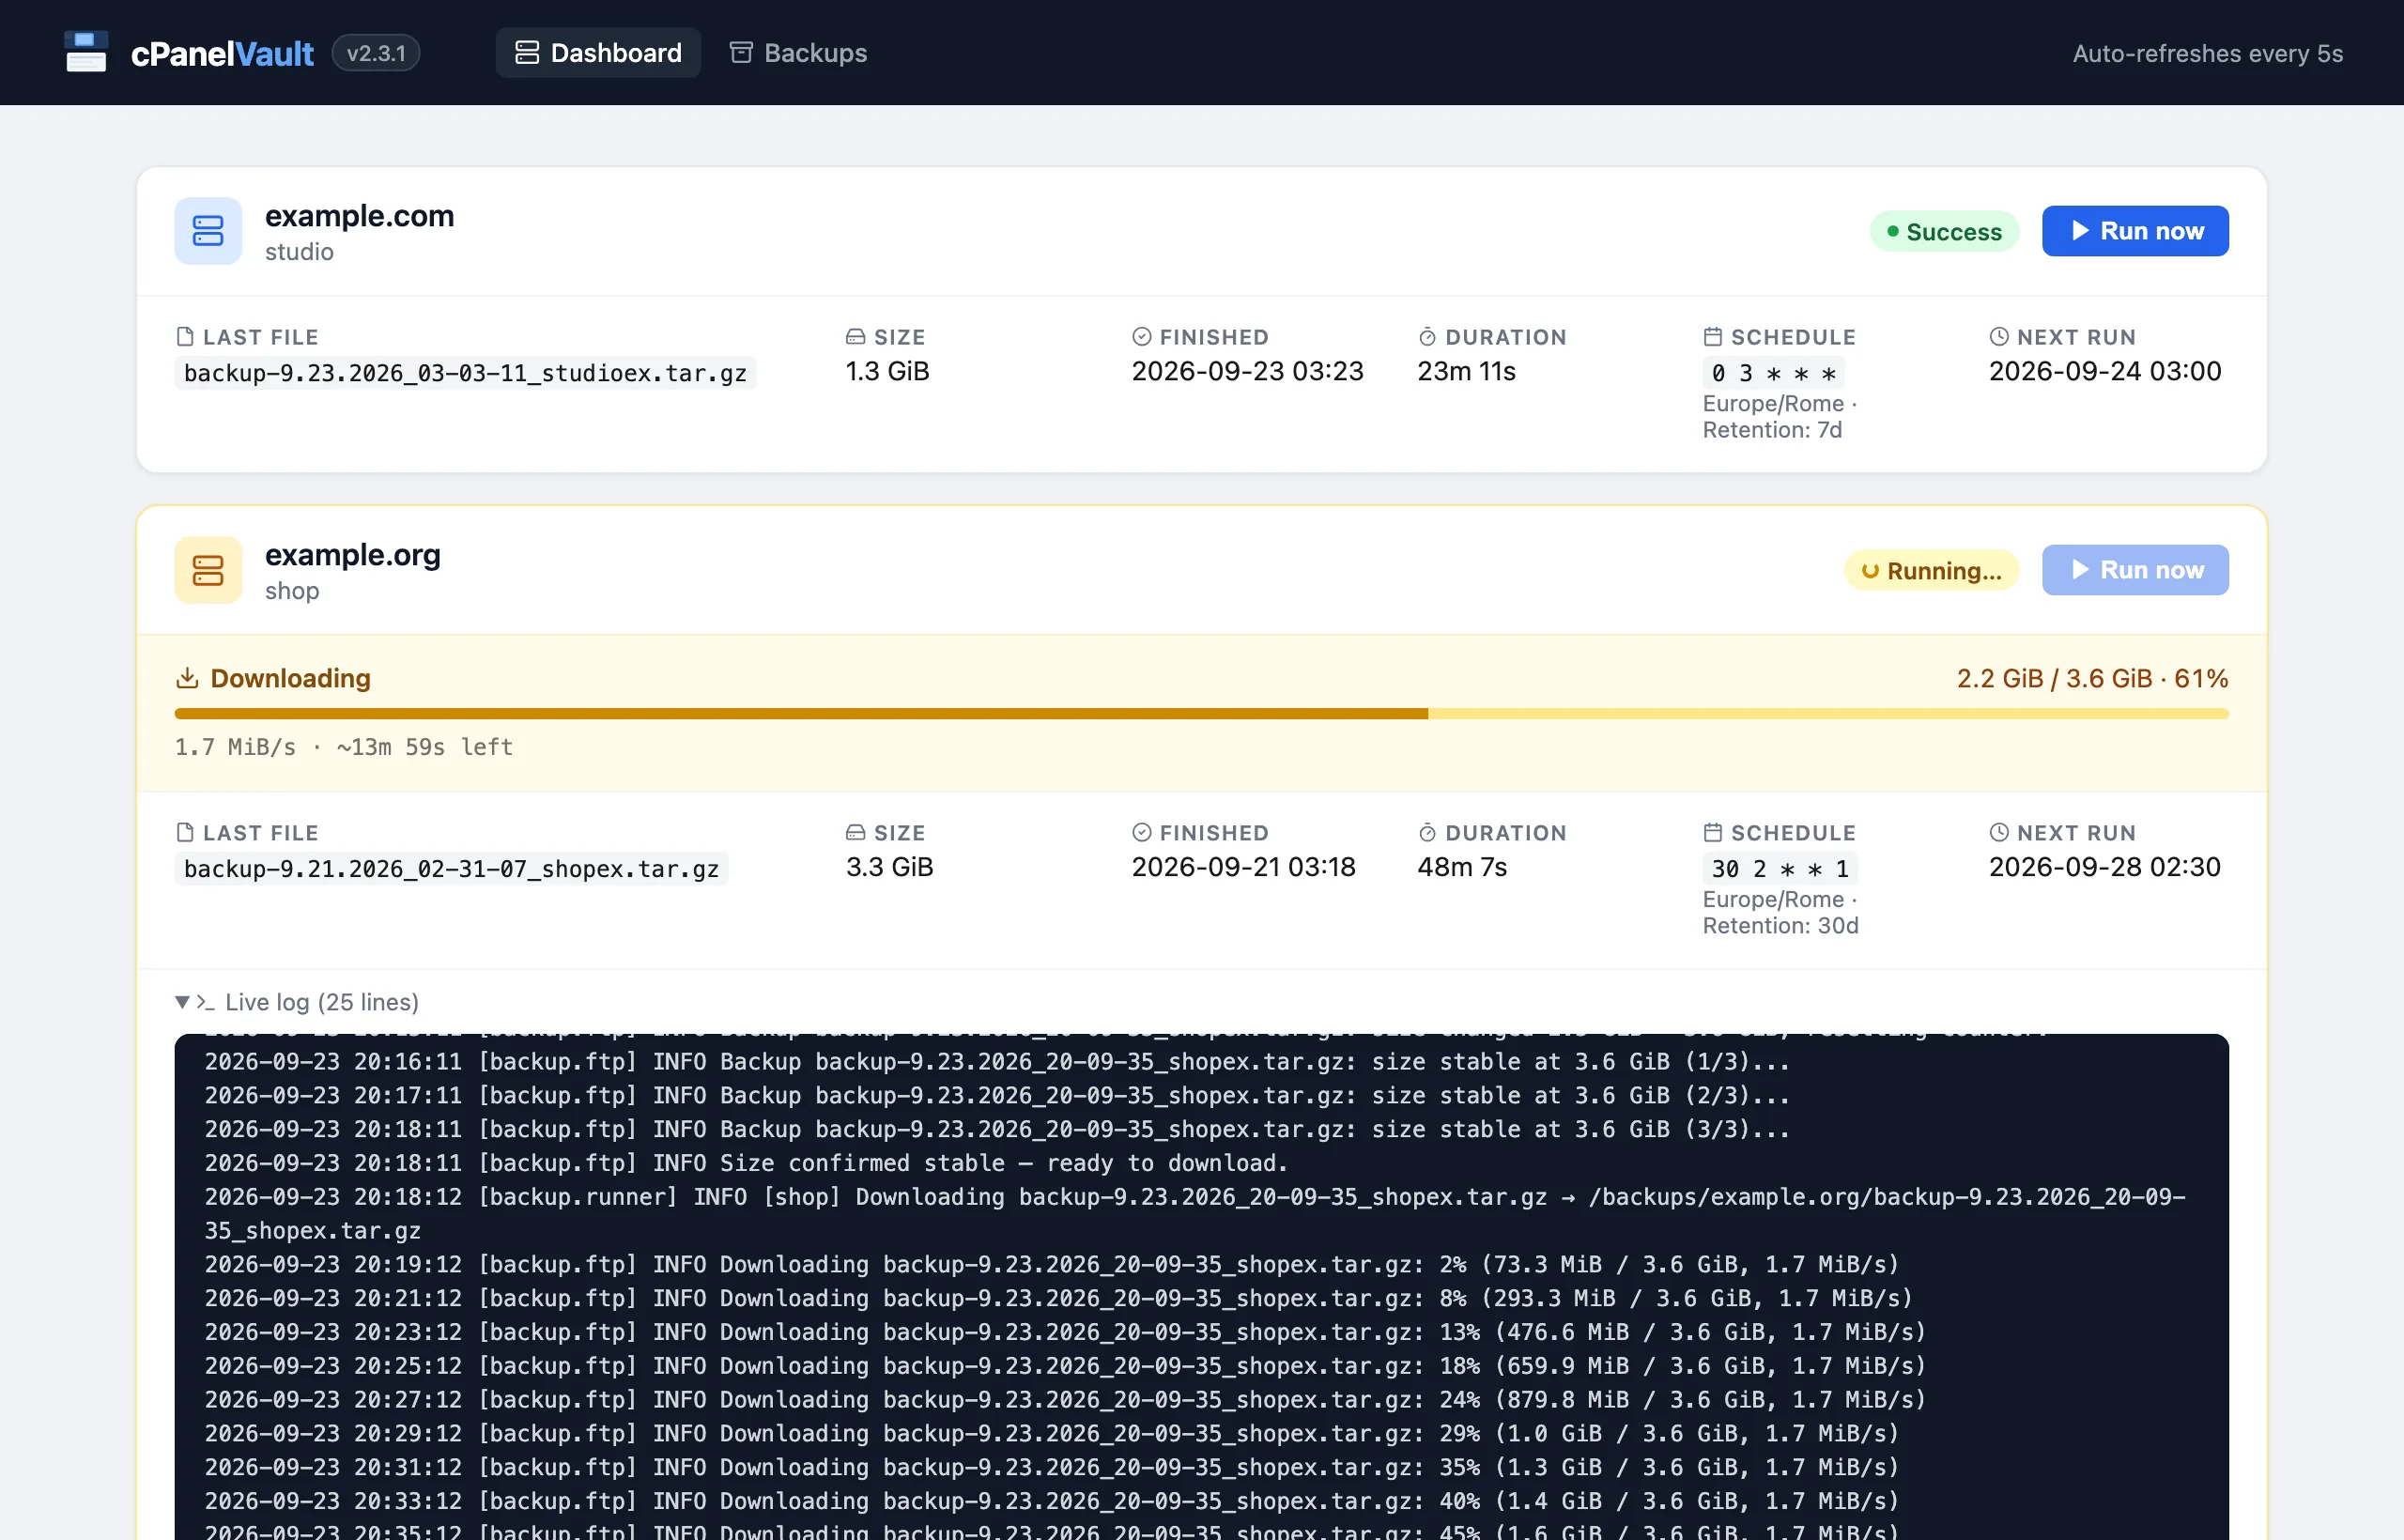This screenshot has width=2404, height=1540.
Task: Click the Finished check icon in example.com card
Action: click(x=1142, y=337)
